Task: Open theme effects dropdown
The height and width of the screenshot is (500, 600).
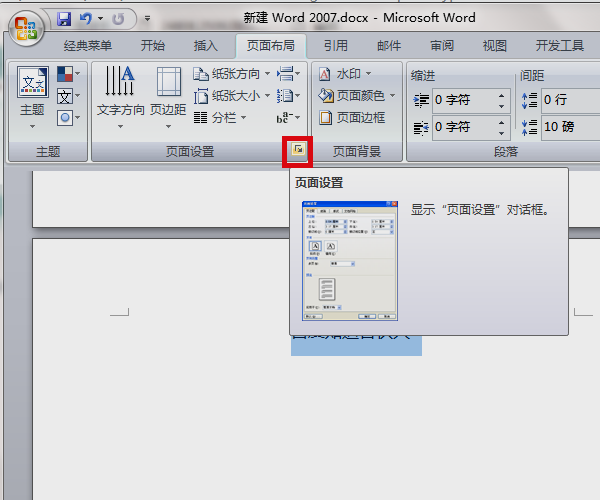Action: coord(68,118)
